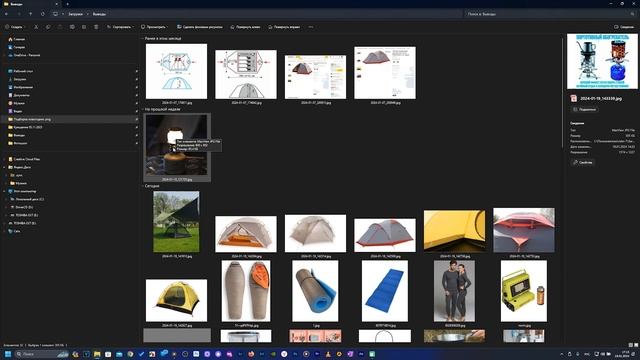
Task: Select the Выводы Explorer tab
Action: 31,4
